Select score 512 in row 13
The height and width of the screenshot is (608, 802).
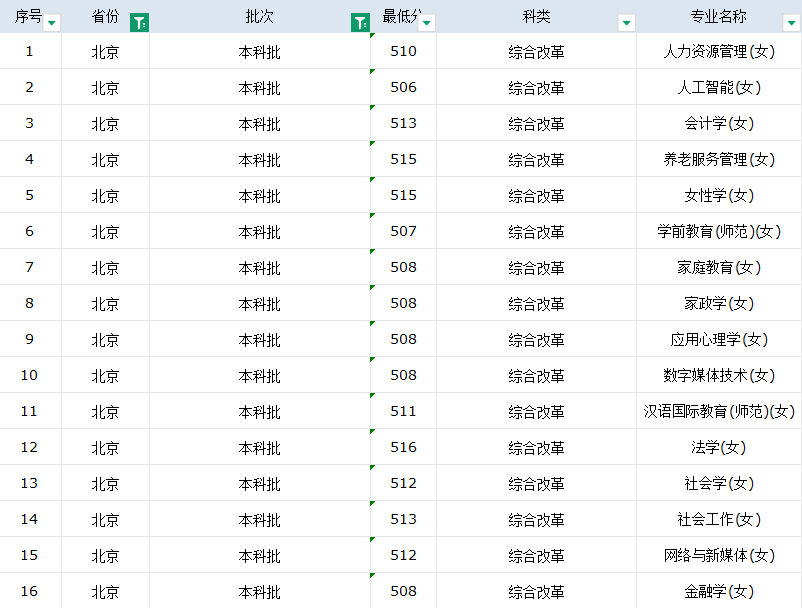(x=404, y=483)
